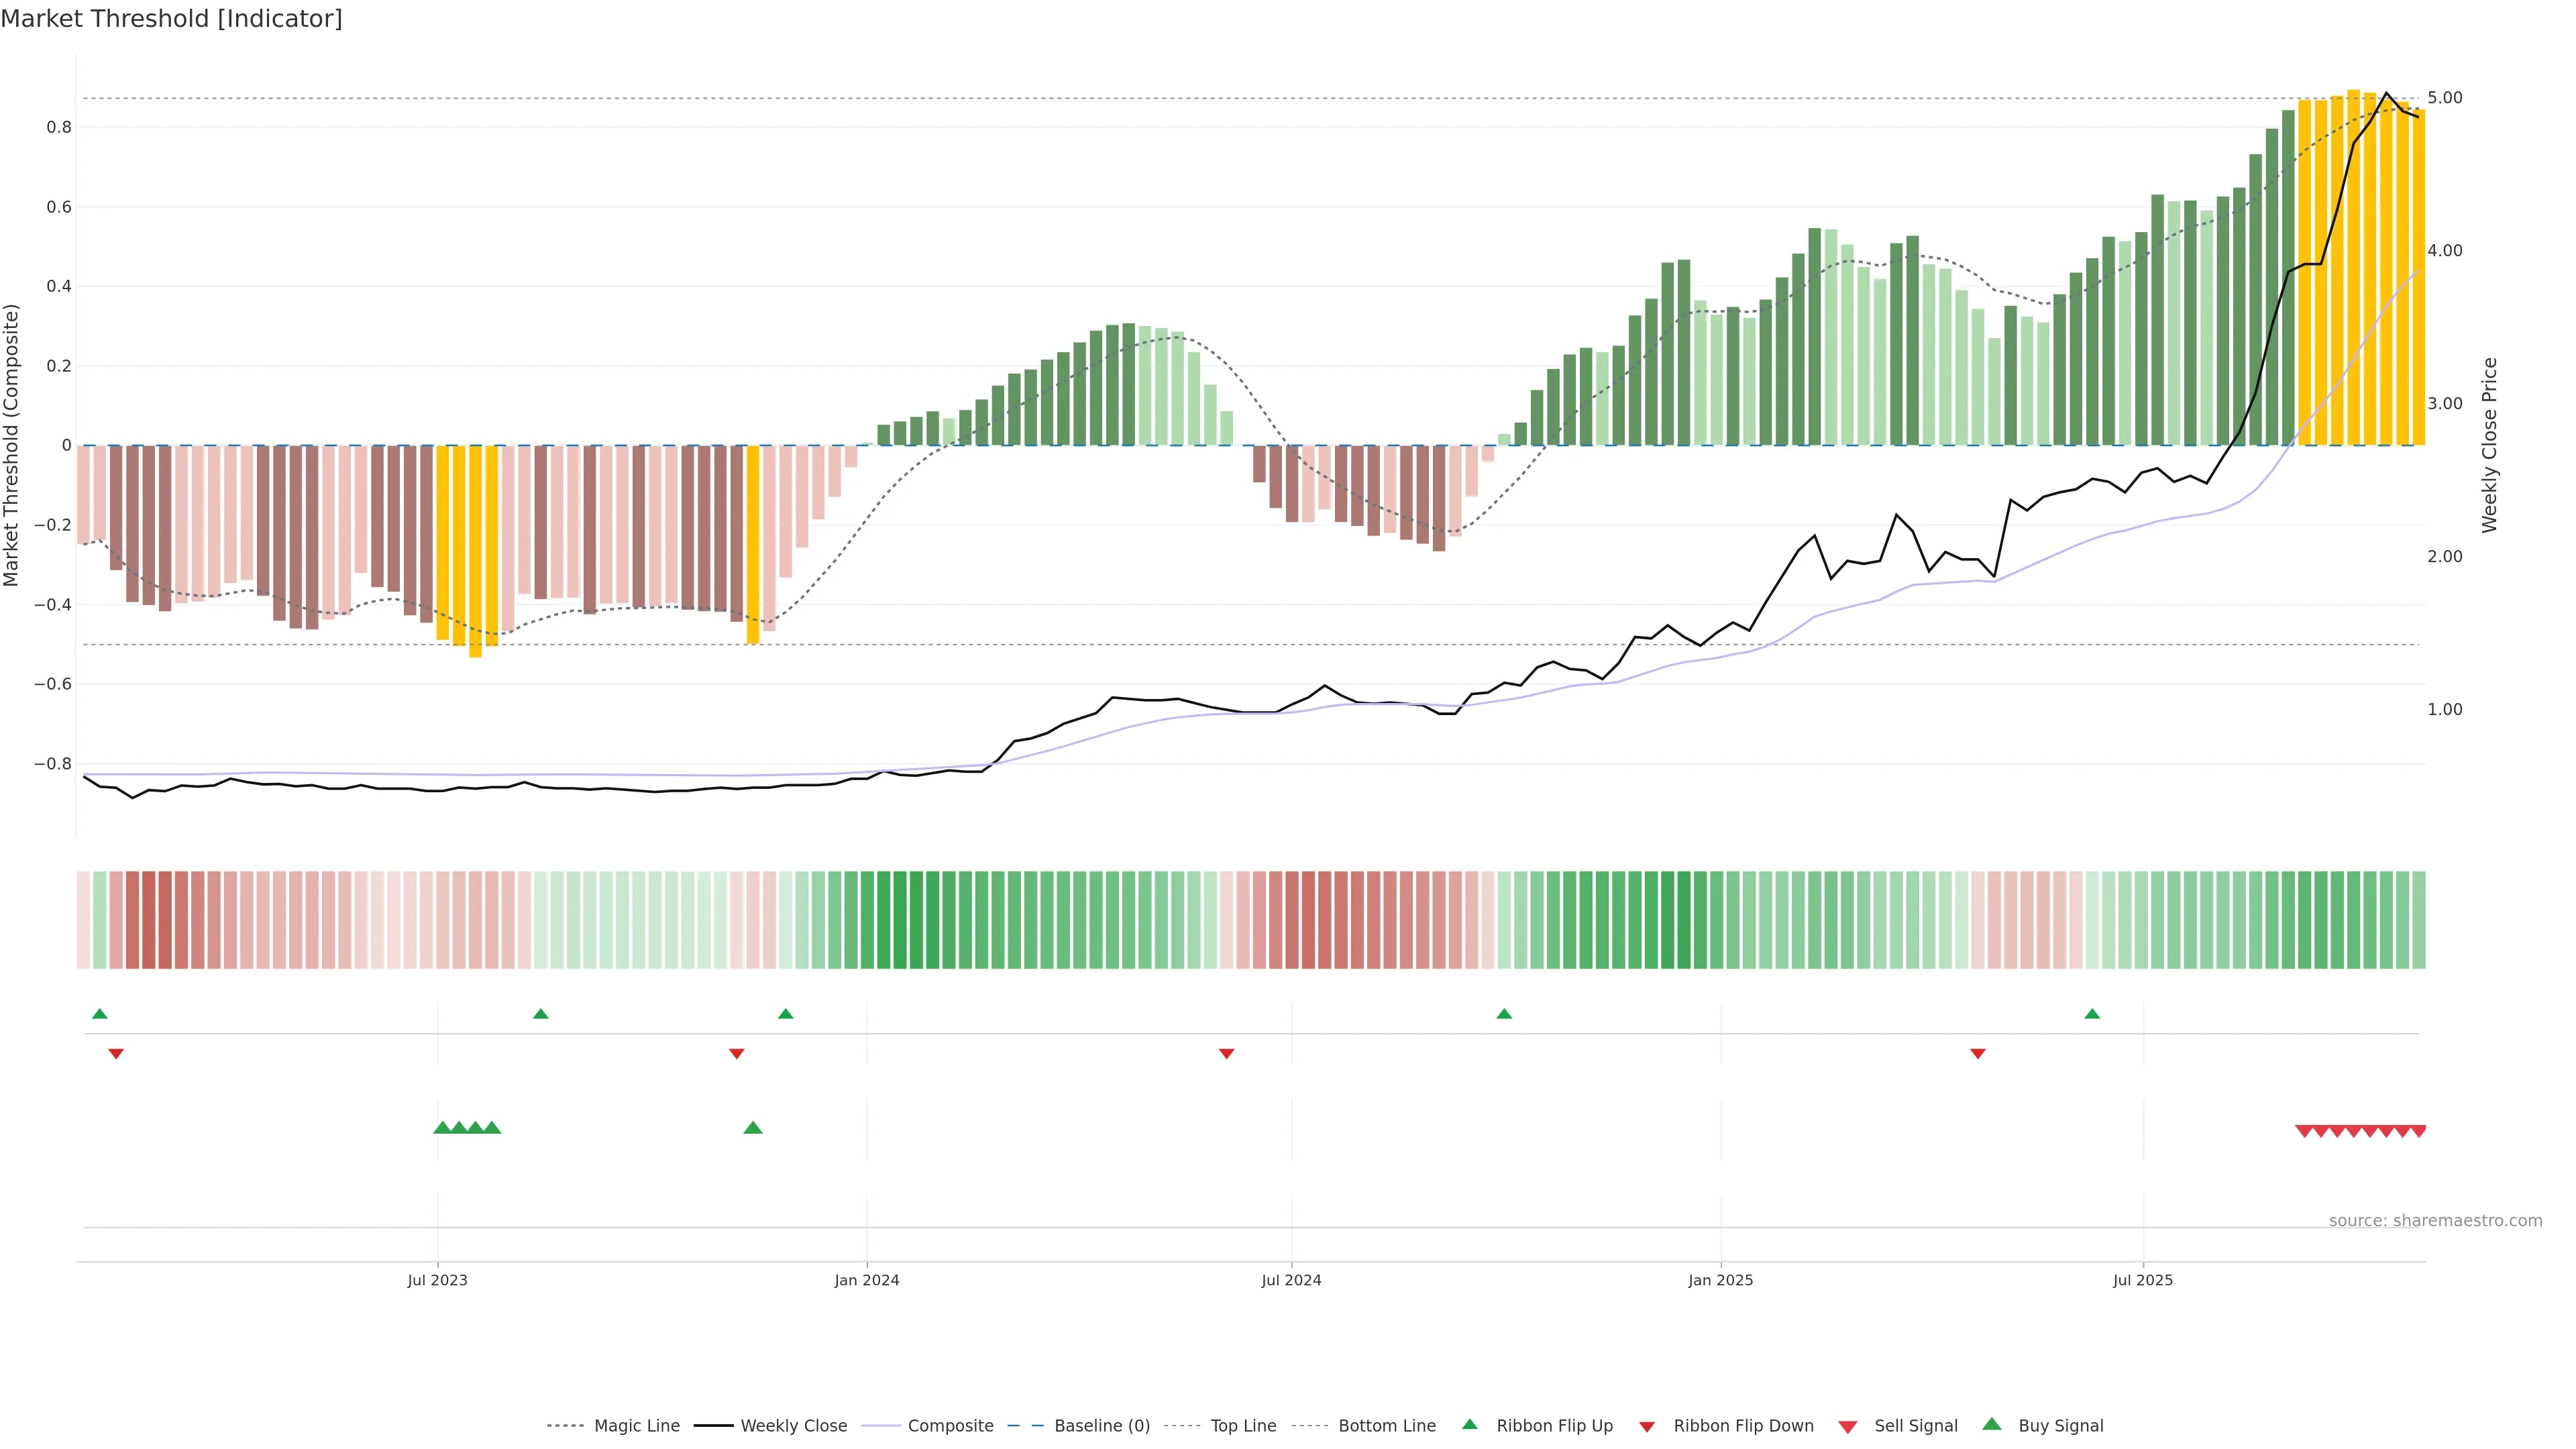Click ribbon flip down marker just before Jul 2024

pyautogui.click(x=1226, y=1054)
